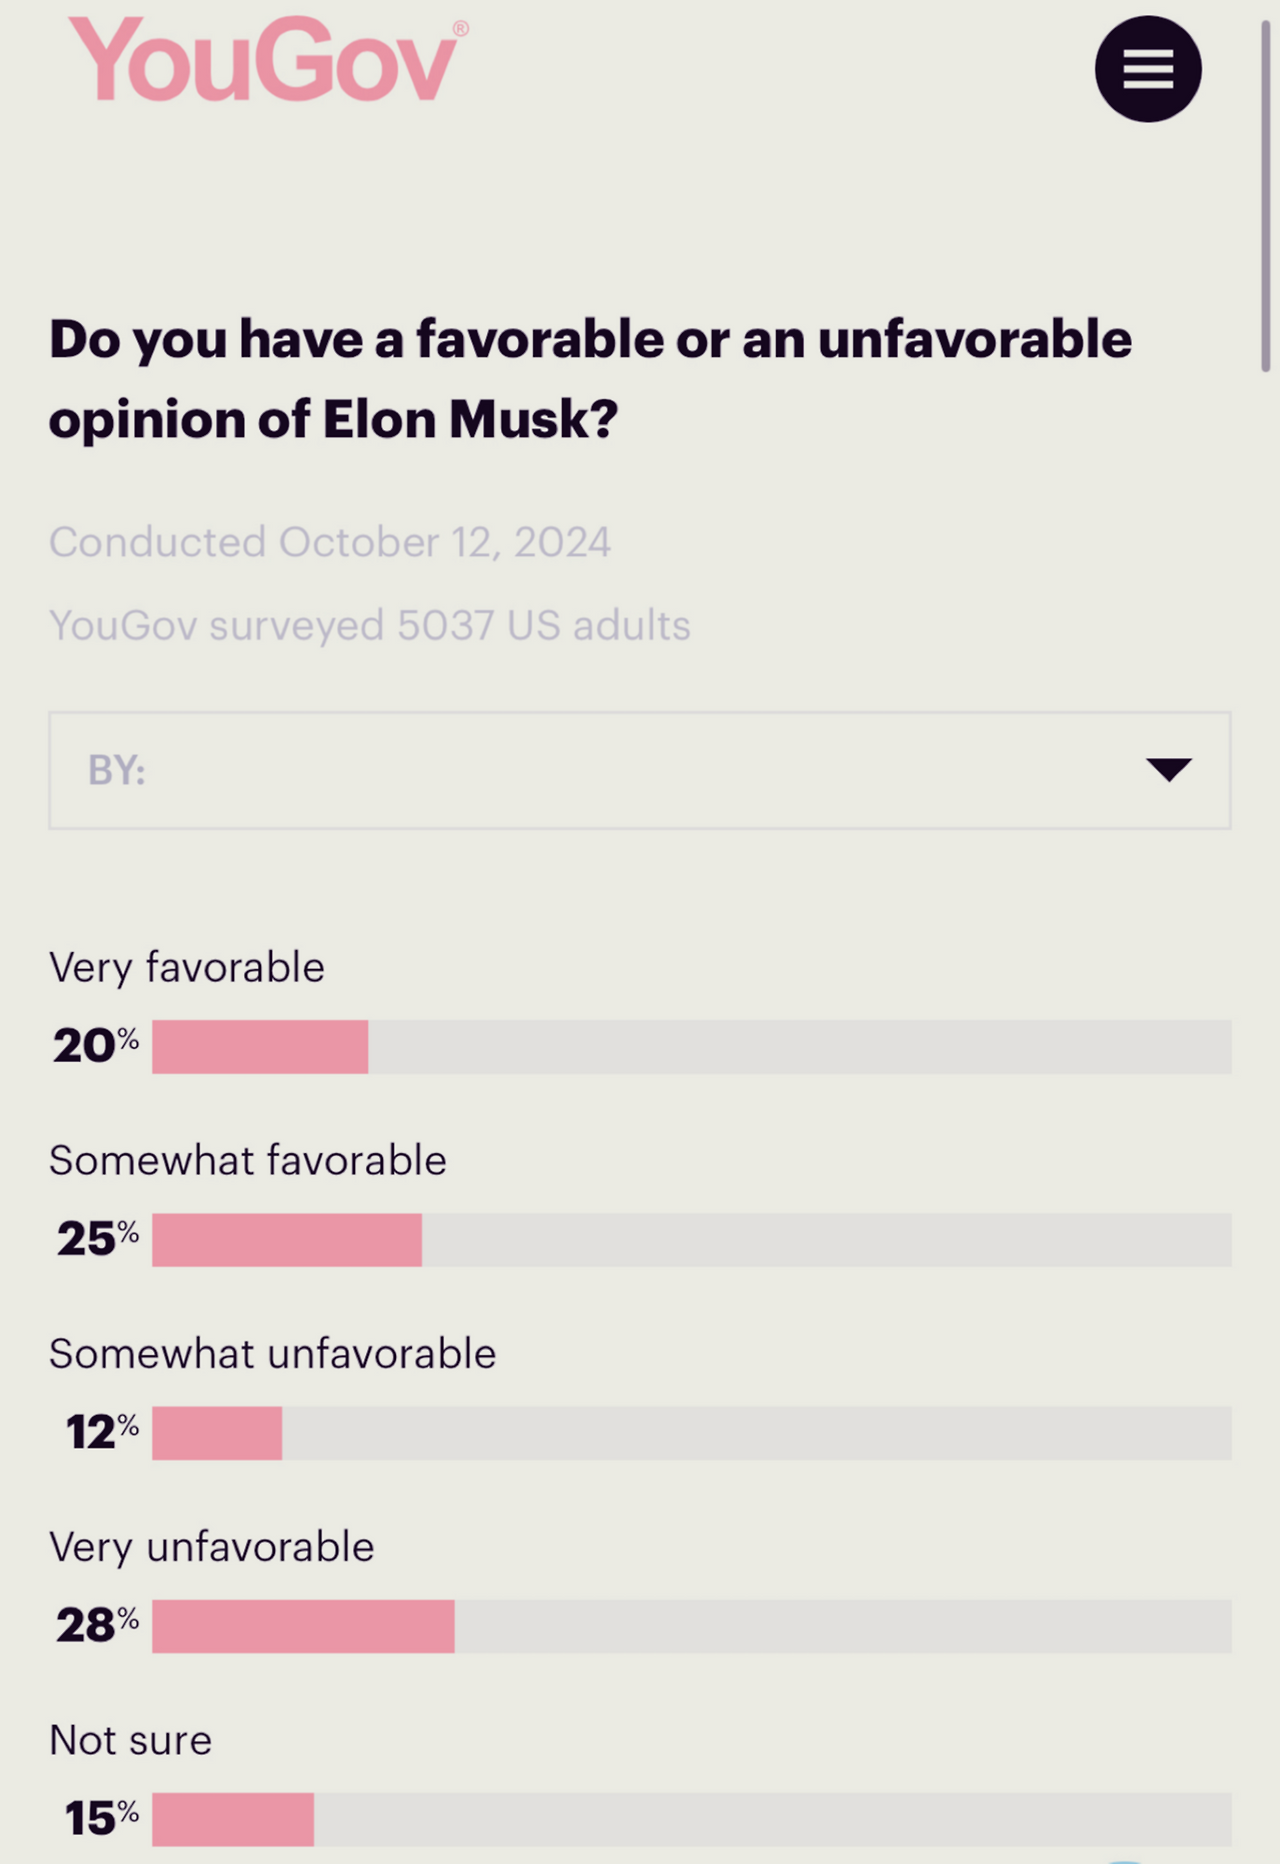Click the Somewhat favorable bar

click(x=287, y=1240)
